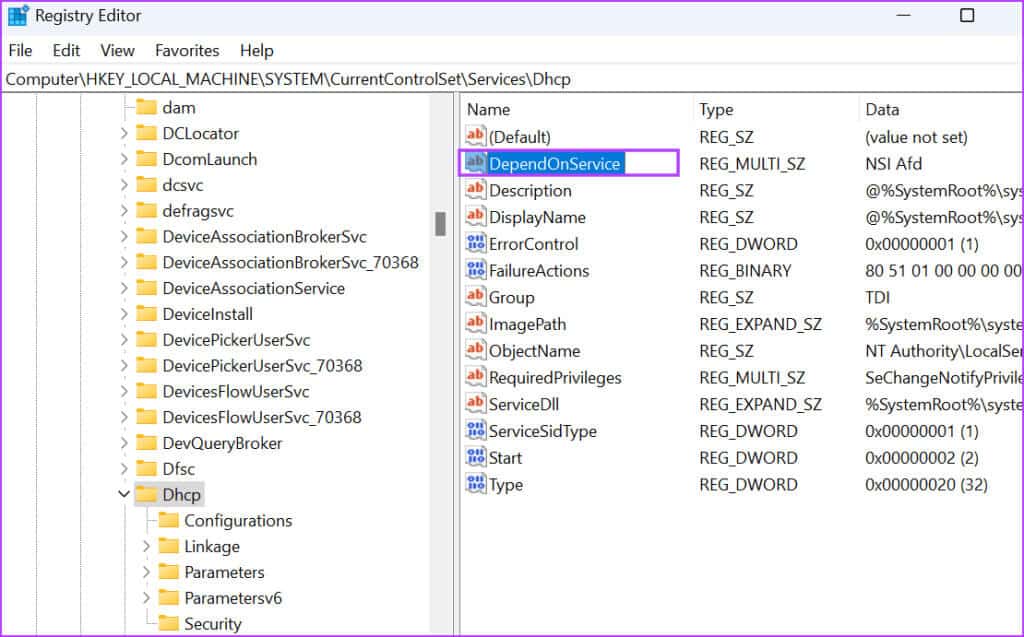
Task: Expand the DeviceAssociationService key
Action: click(124, 288)
